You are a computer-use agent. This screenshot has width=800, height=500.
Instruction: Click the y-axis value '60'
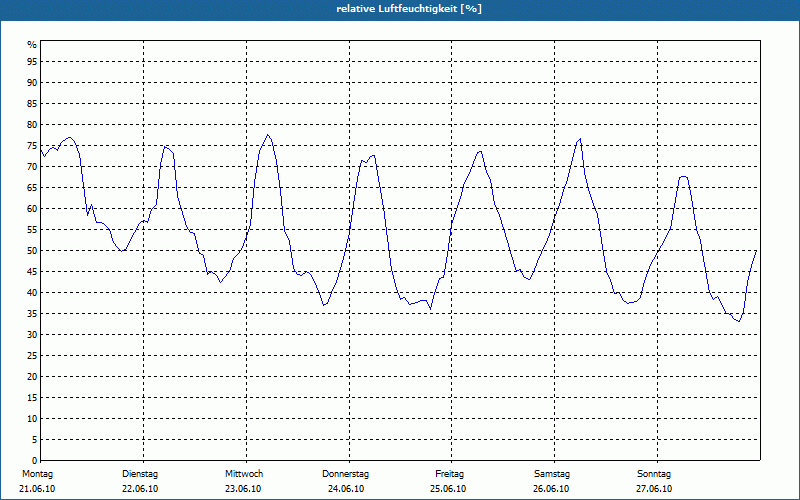click(x=32, y=209)
